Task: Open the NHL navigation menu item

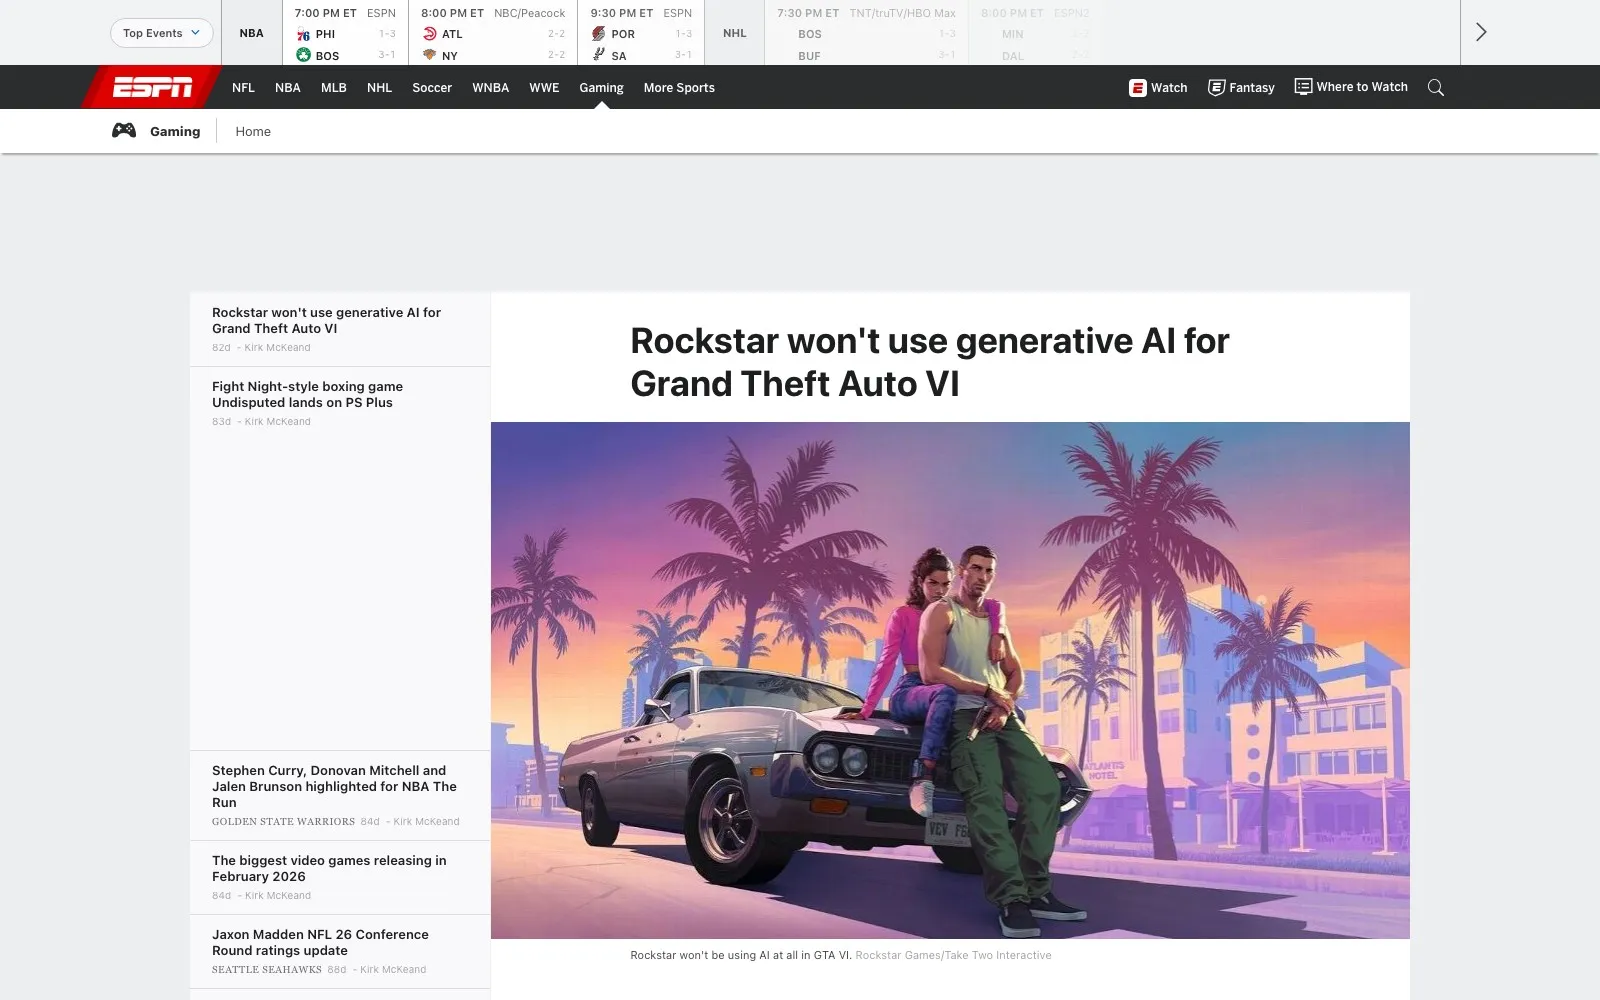Action: 379,88
